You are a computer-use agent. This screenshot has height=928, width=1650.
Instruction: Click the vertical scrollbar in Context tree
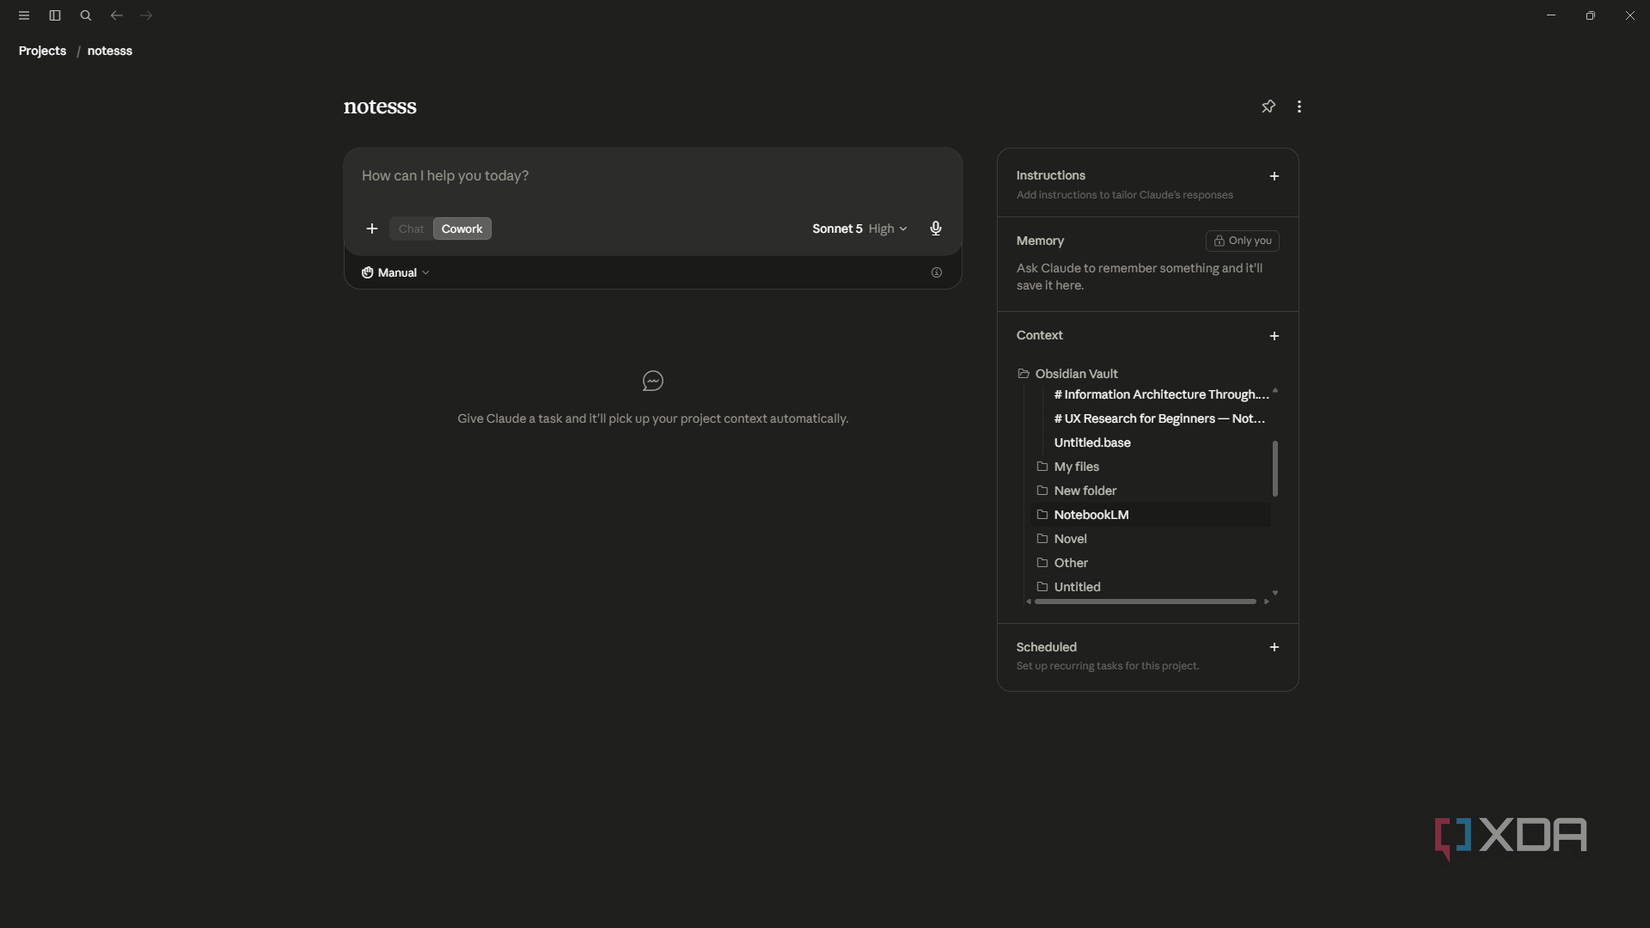click(1275, 468)
